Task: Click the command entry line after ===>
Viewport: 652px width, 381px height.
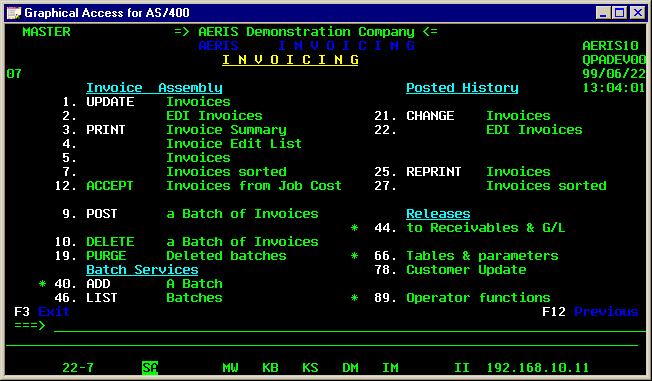Action: click(349, 326)
